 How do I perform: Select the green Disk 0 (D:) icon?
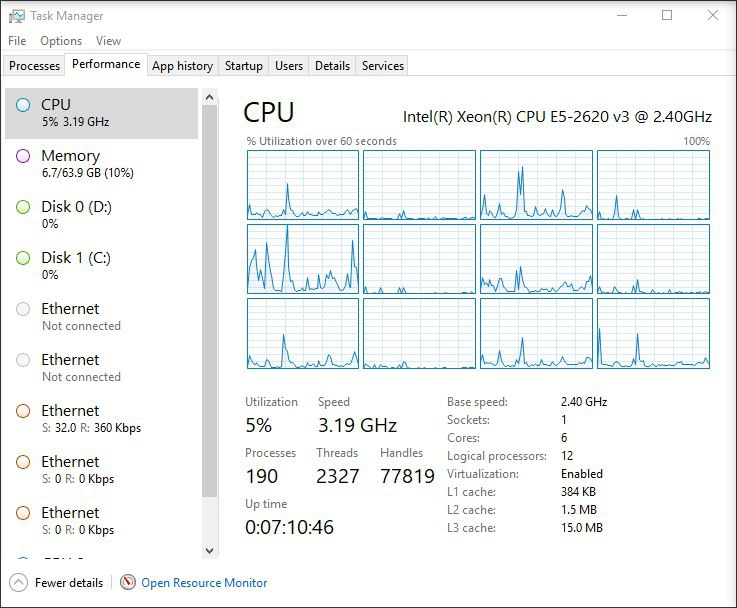[23, 207]
